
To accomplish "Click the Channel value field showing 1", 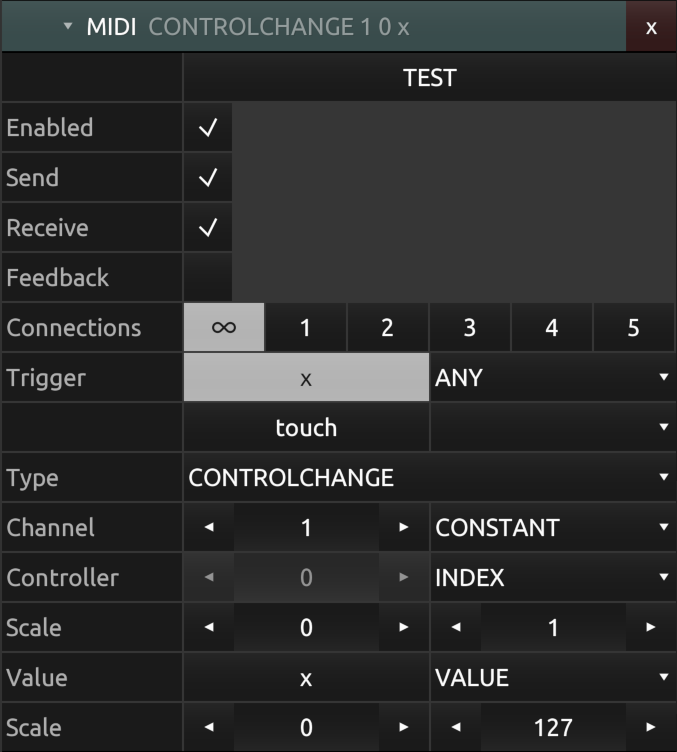I will click(306, 527).
